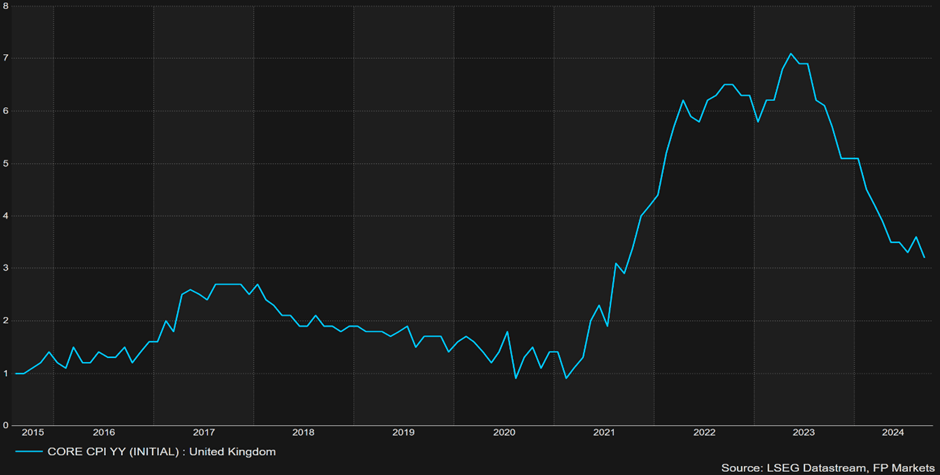Click the y-axis value 1
940x475 pixels.
5,373
